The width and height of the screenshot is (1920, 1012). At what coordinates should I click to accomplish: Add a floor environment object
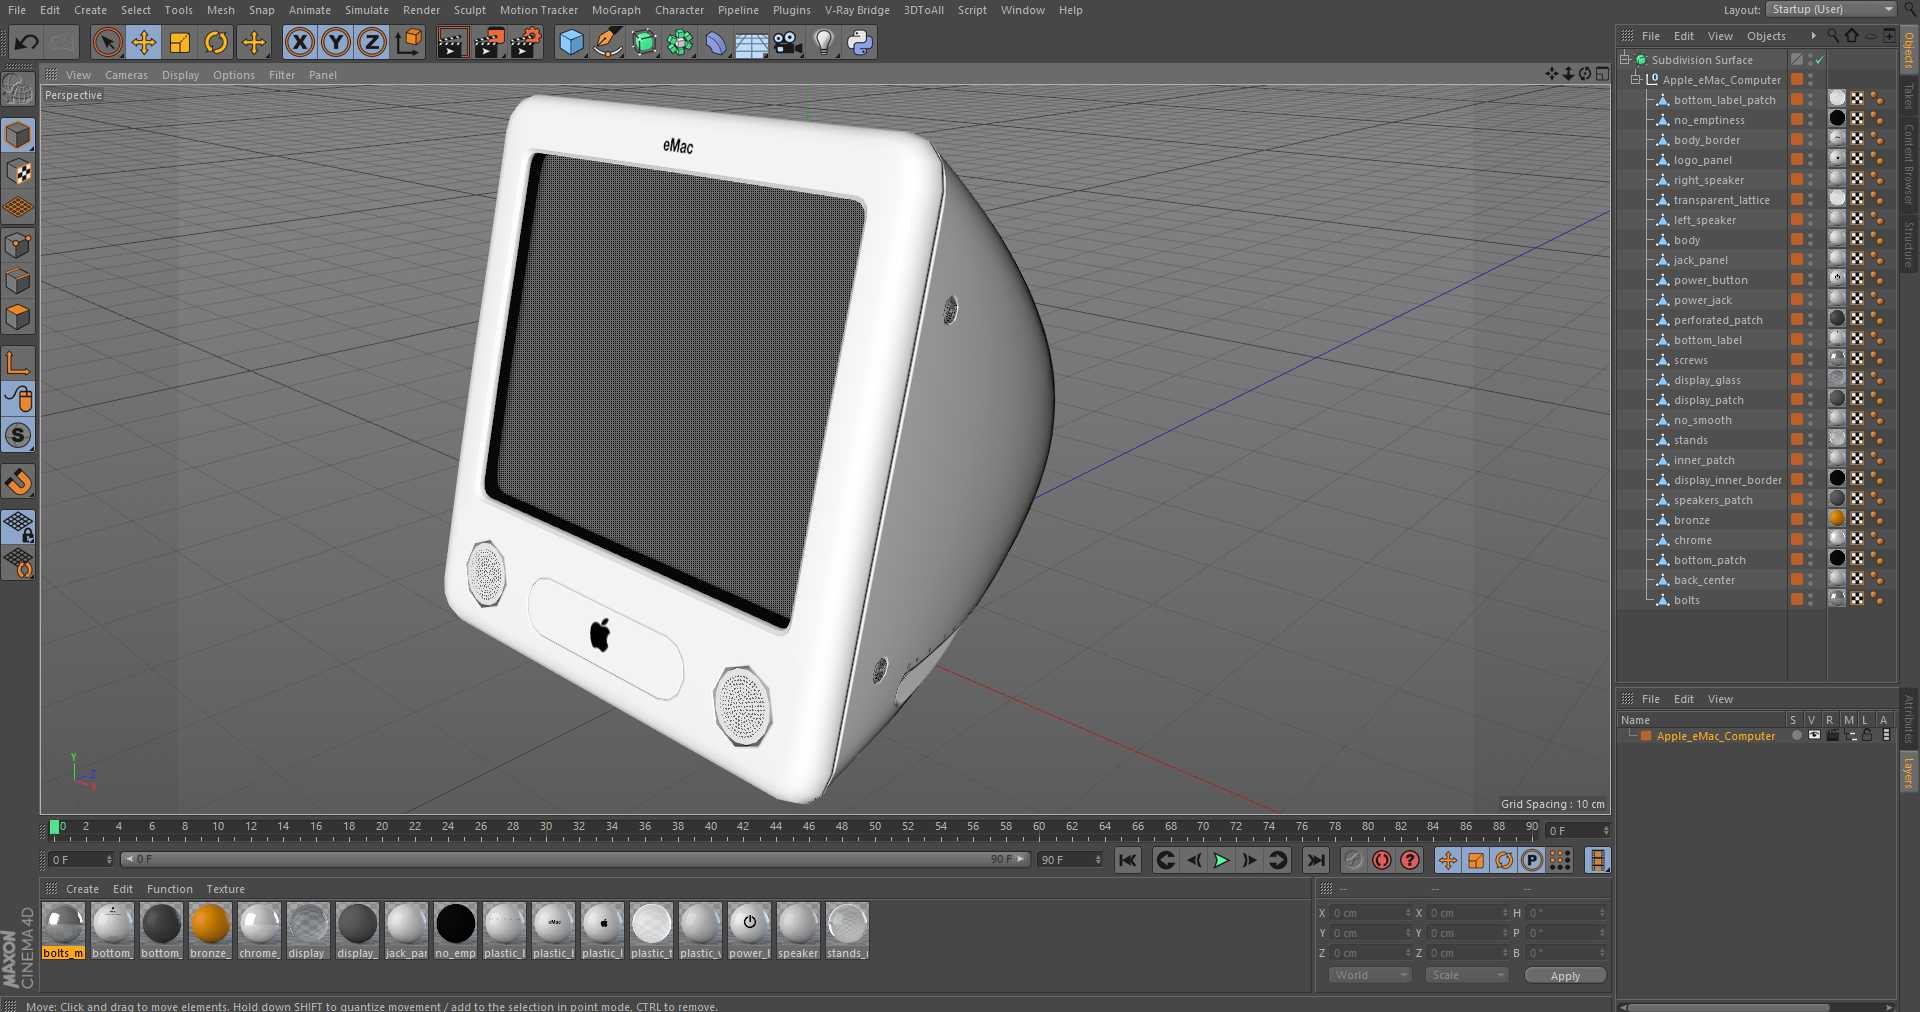[x=752, y=42]
